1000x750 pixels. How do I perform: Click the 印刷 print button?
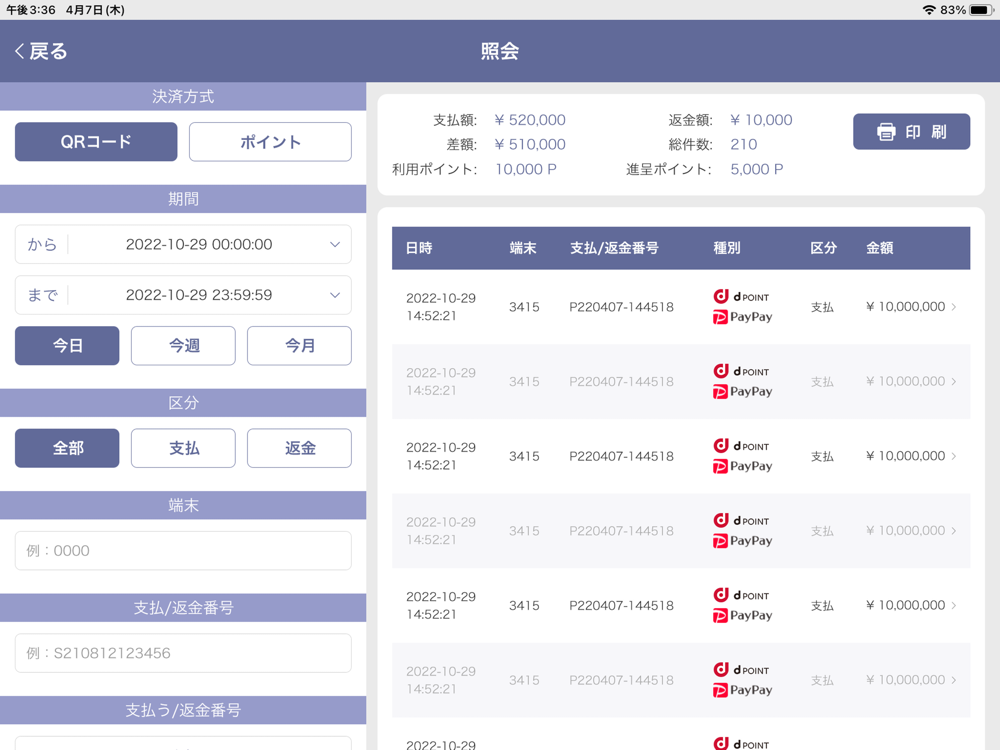pos(911,131)
